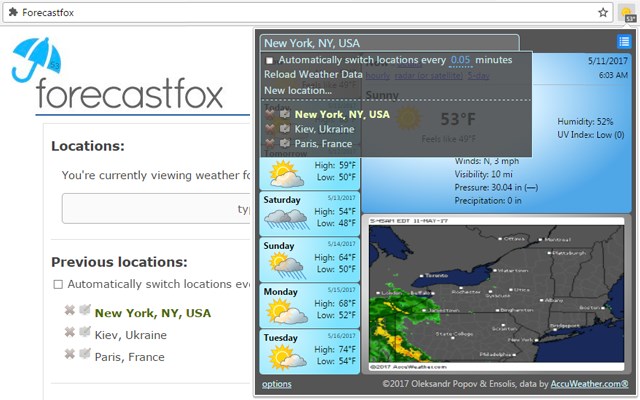Image resolution: width=640 pixels, height=400 pixels.
Task: Click Tuesday's partly sunny icon
Action: click(287, 357)
